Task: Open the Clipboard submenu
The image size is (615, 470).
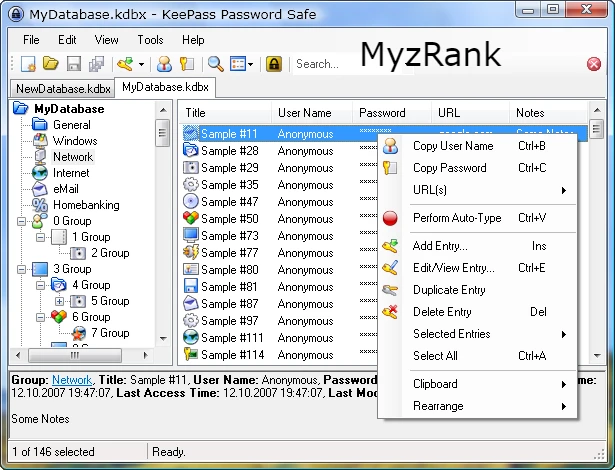Action: [x=477, y=384]
